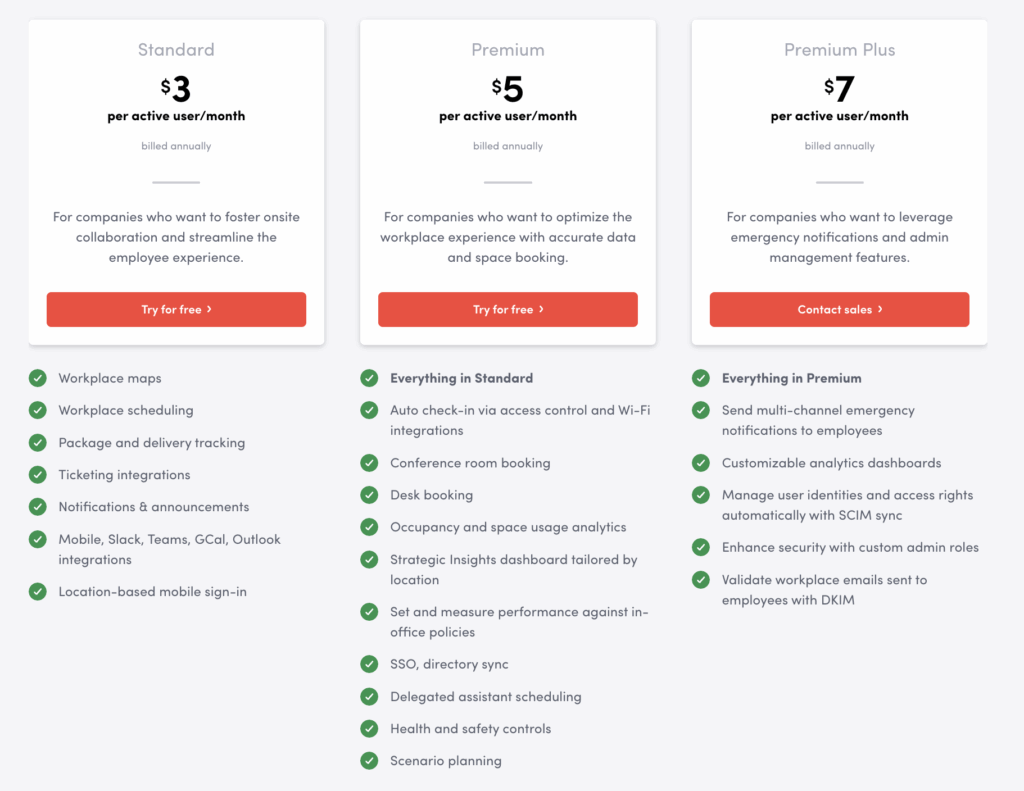Select the Premium Plus plan heading
This screenshot has height=791, width=1024.
[839, 50]
